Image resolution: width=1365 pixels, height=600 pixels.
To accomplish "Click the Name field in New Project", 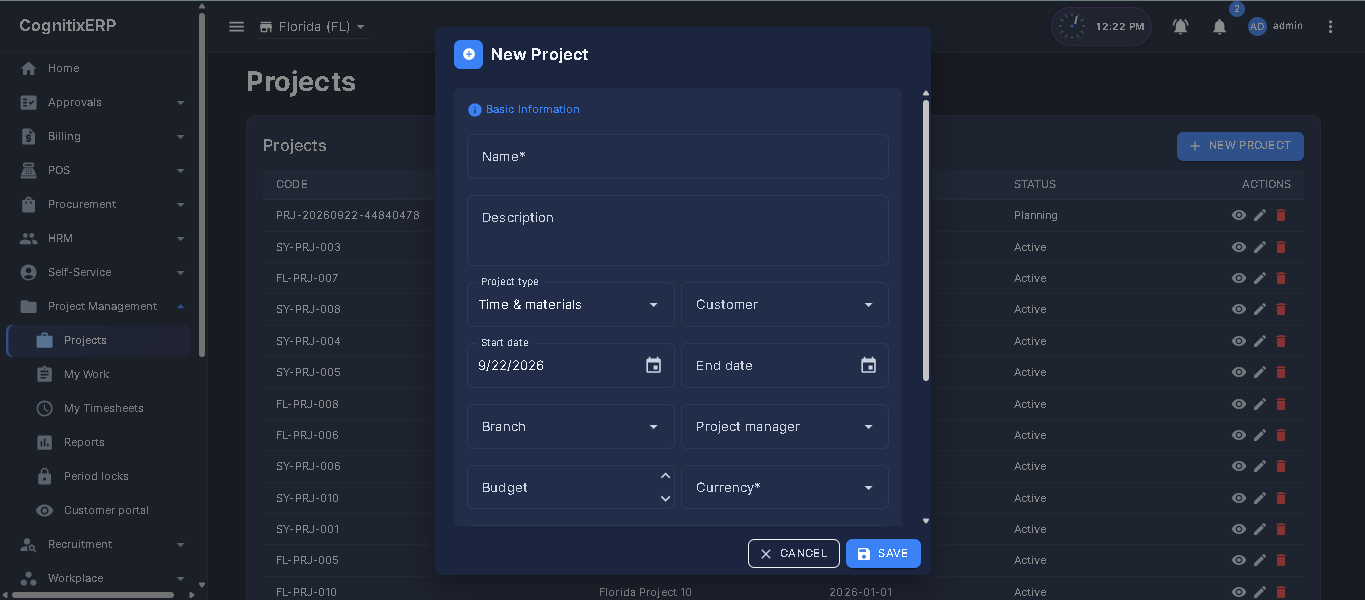I will (678, 157).
